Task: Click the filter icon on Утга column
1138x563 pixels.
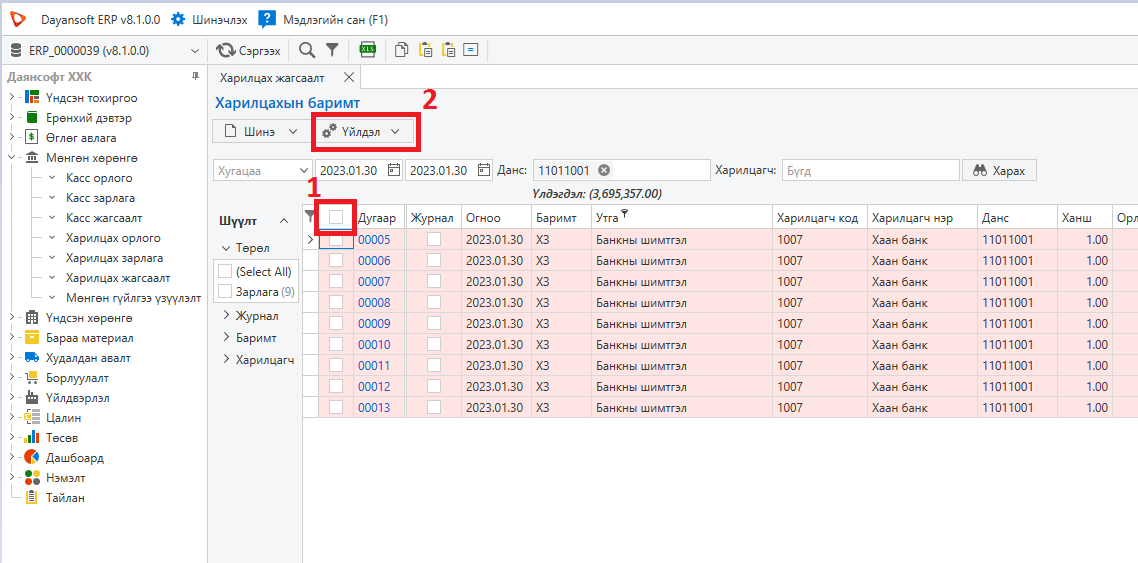Action: coord(623,213)
